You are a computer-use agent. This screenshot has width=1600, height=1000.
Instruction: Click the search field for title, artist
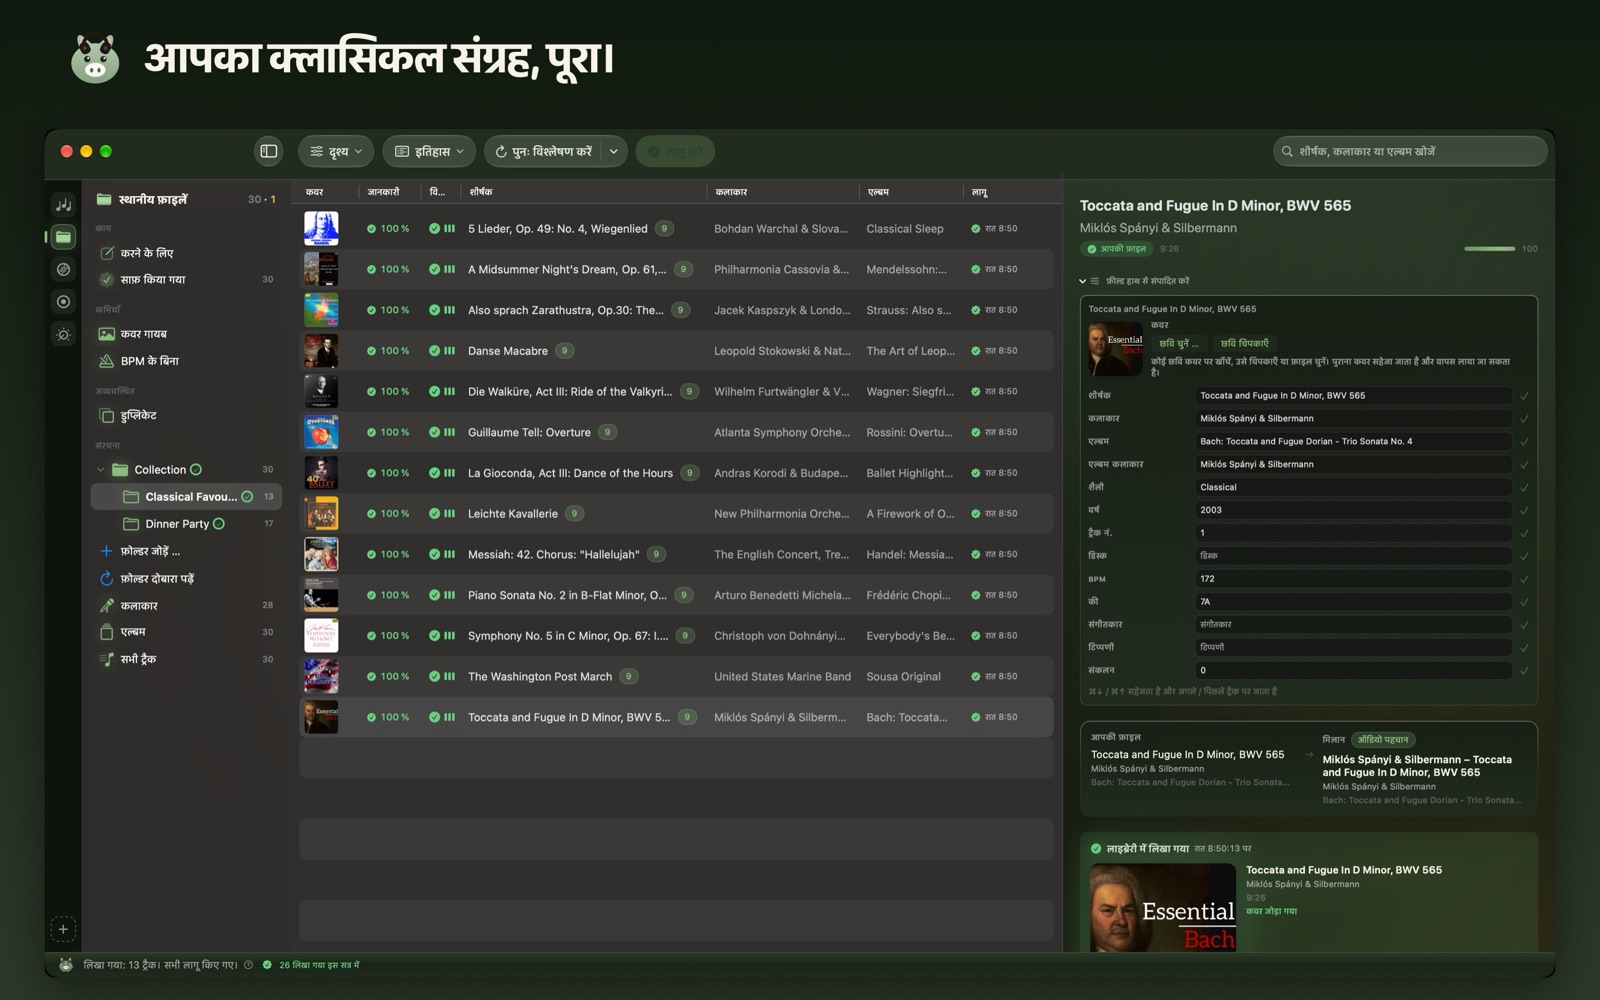pos(1410,151)
